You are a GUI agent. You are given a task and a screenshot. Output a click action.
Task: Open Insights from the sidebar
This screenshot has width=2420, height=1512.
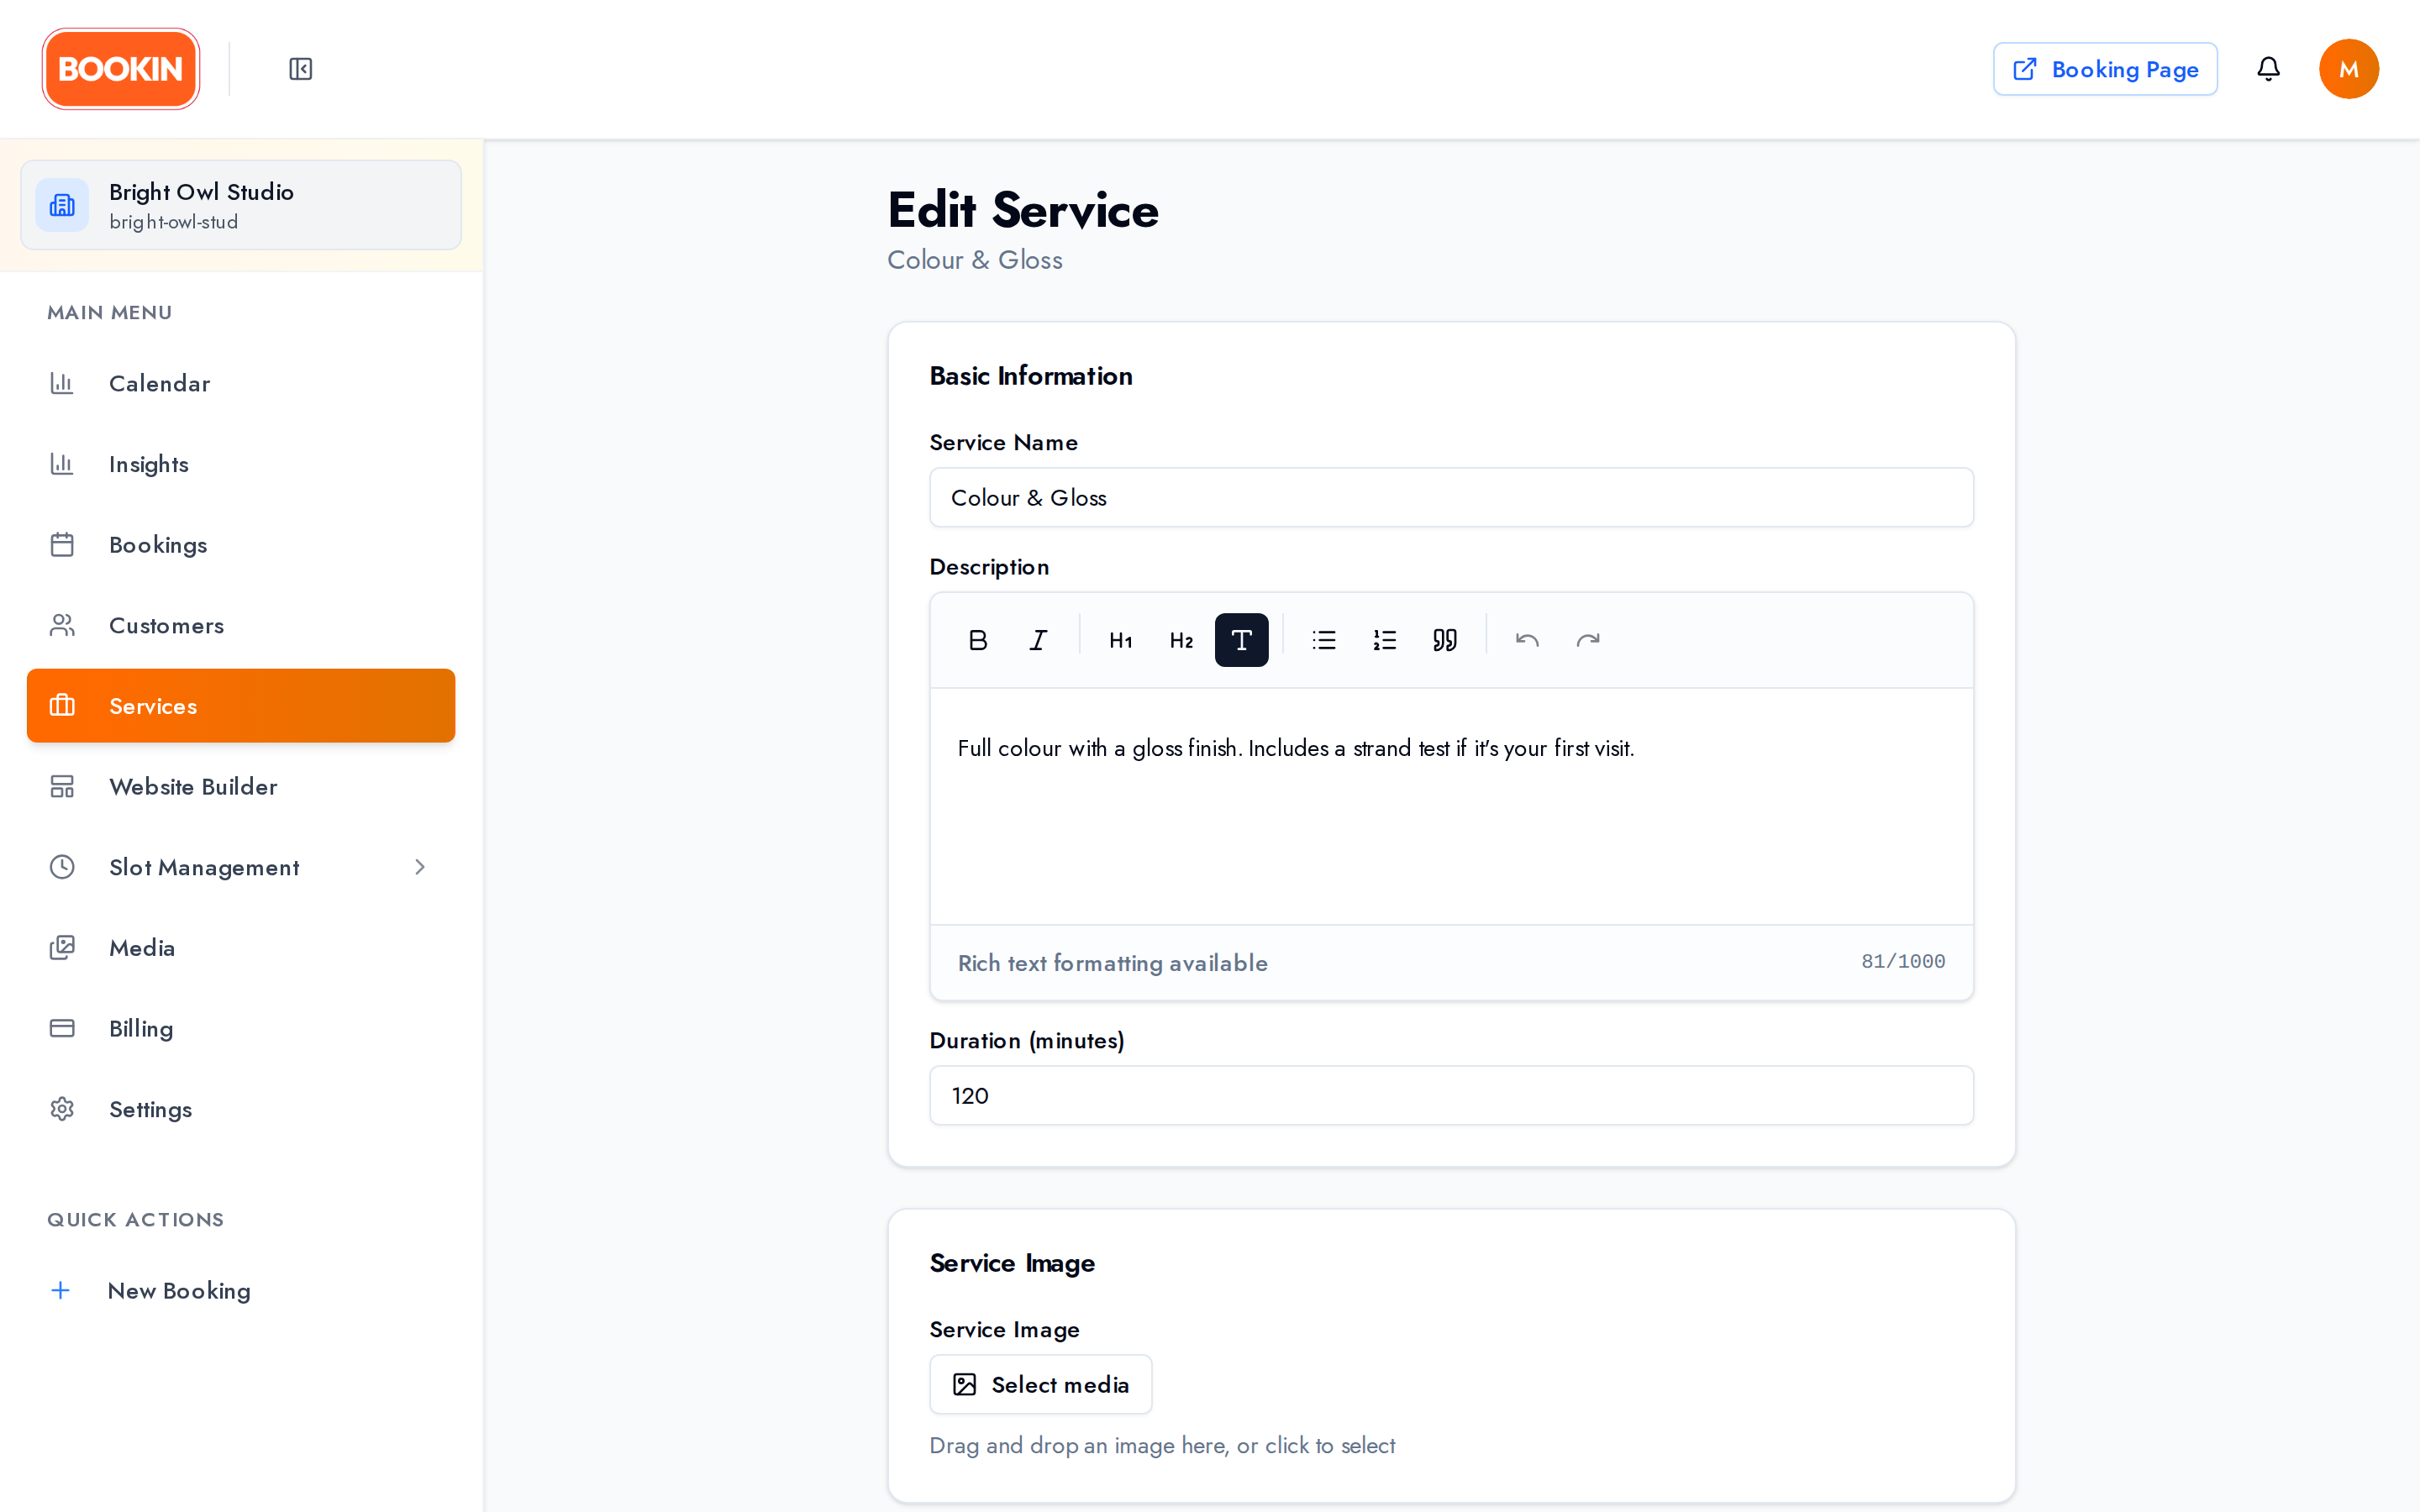[241, 464]
